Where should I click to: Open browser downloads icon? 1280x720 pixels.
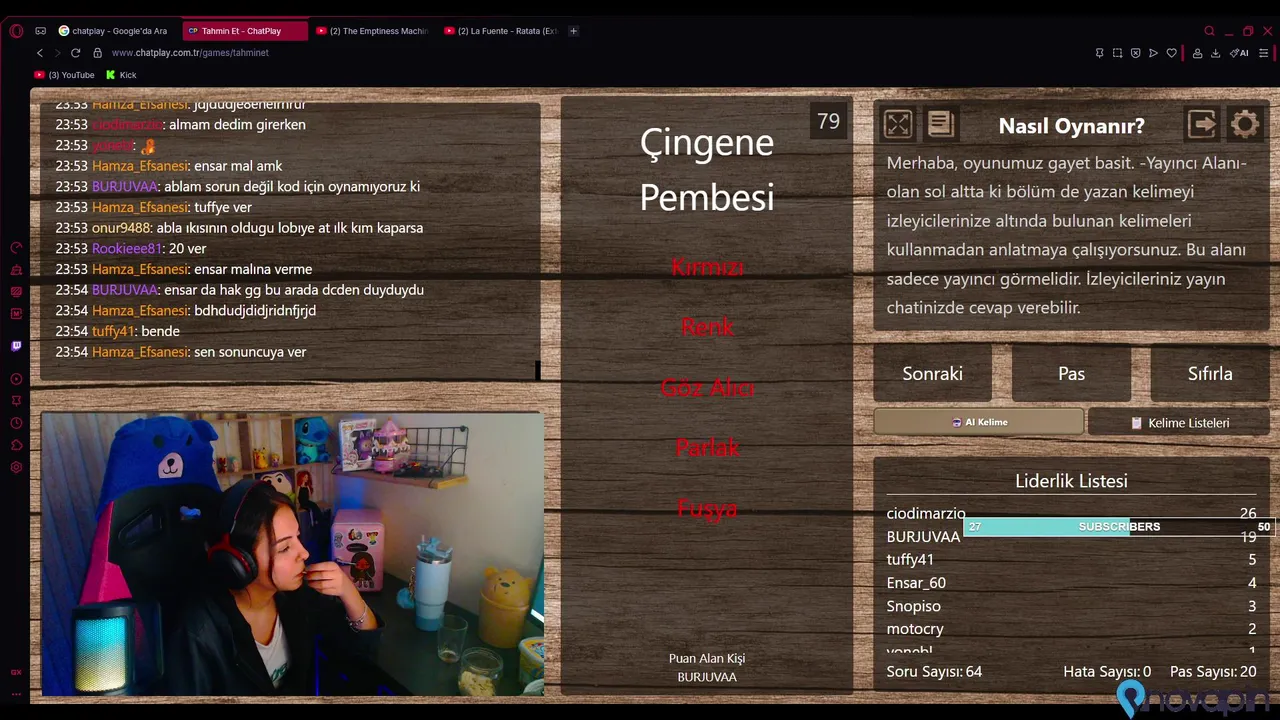click(1215, 53)
